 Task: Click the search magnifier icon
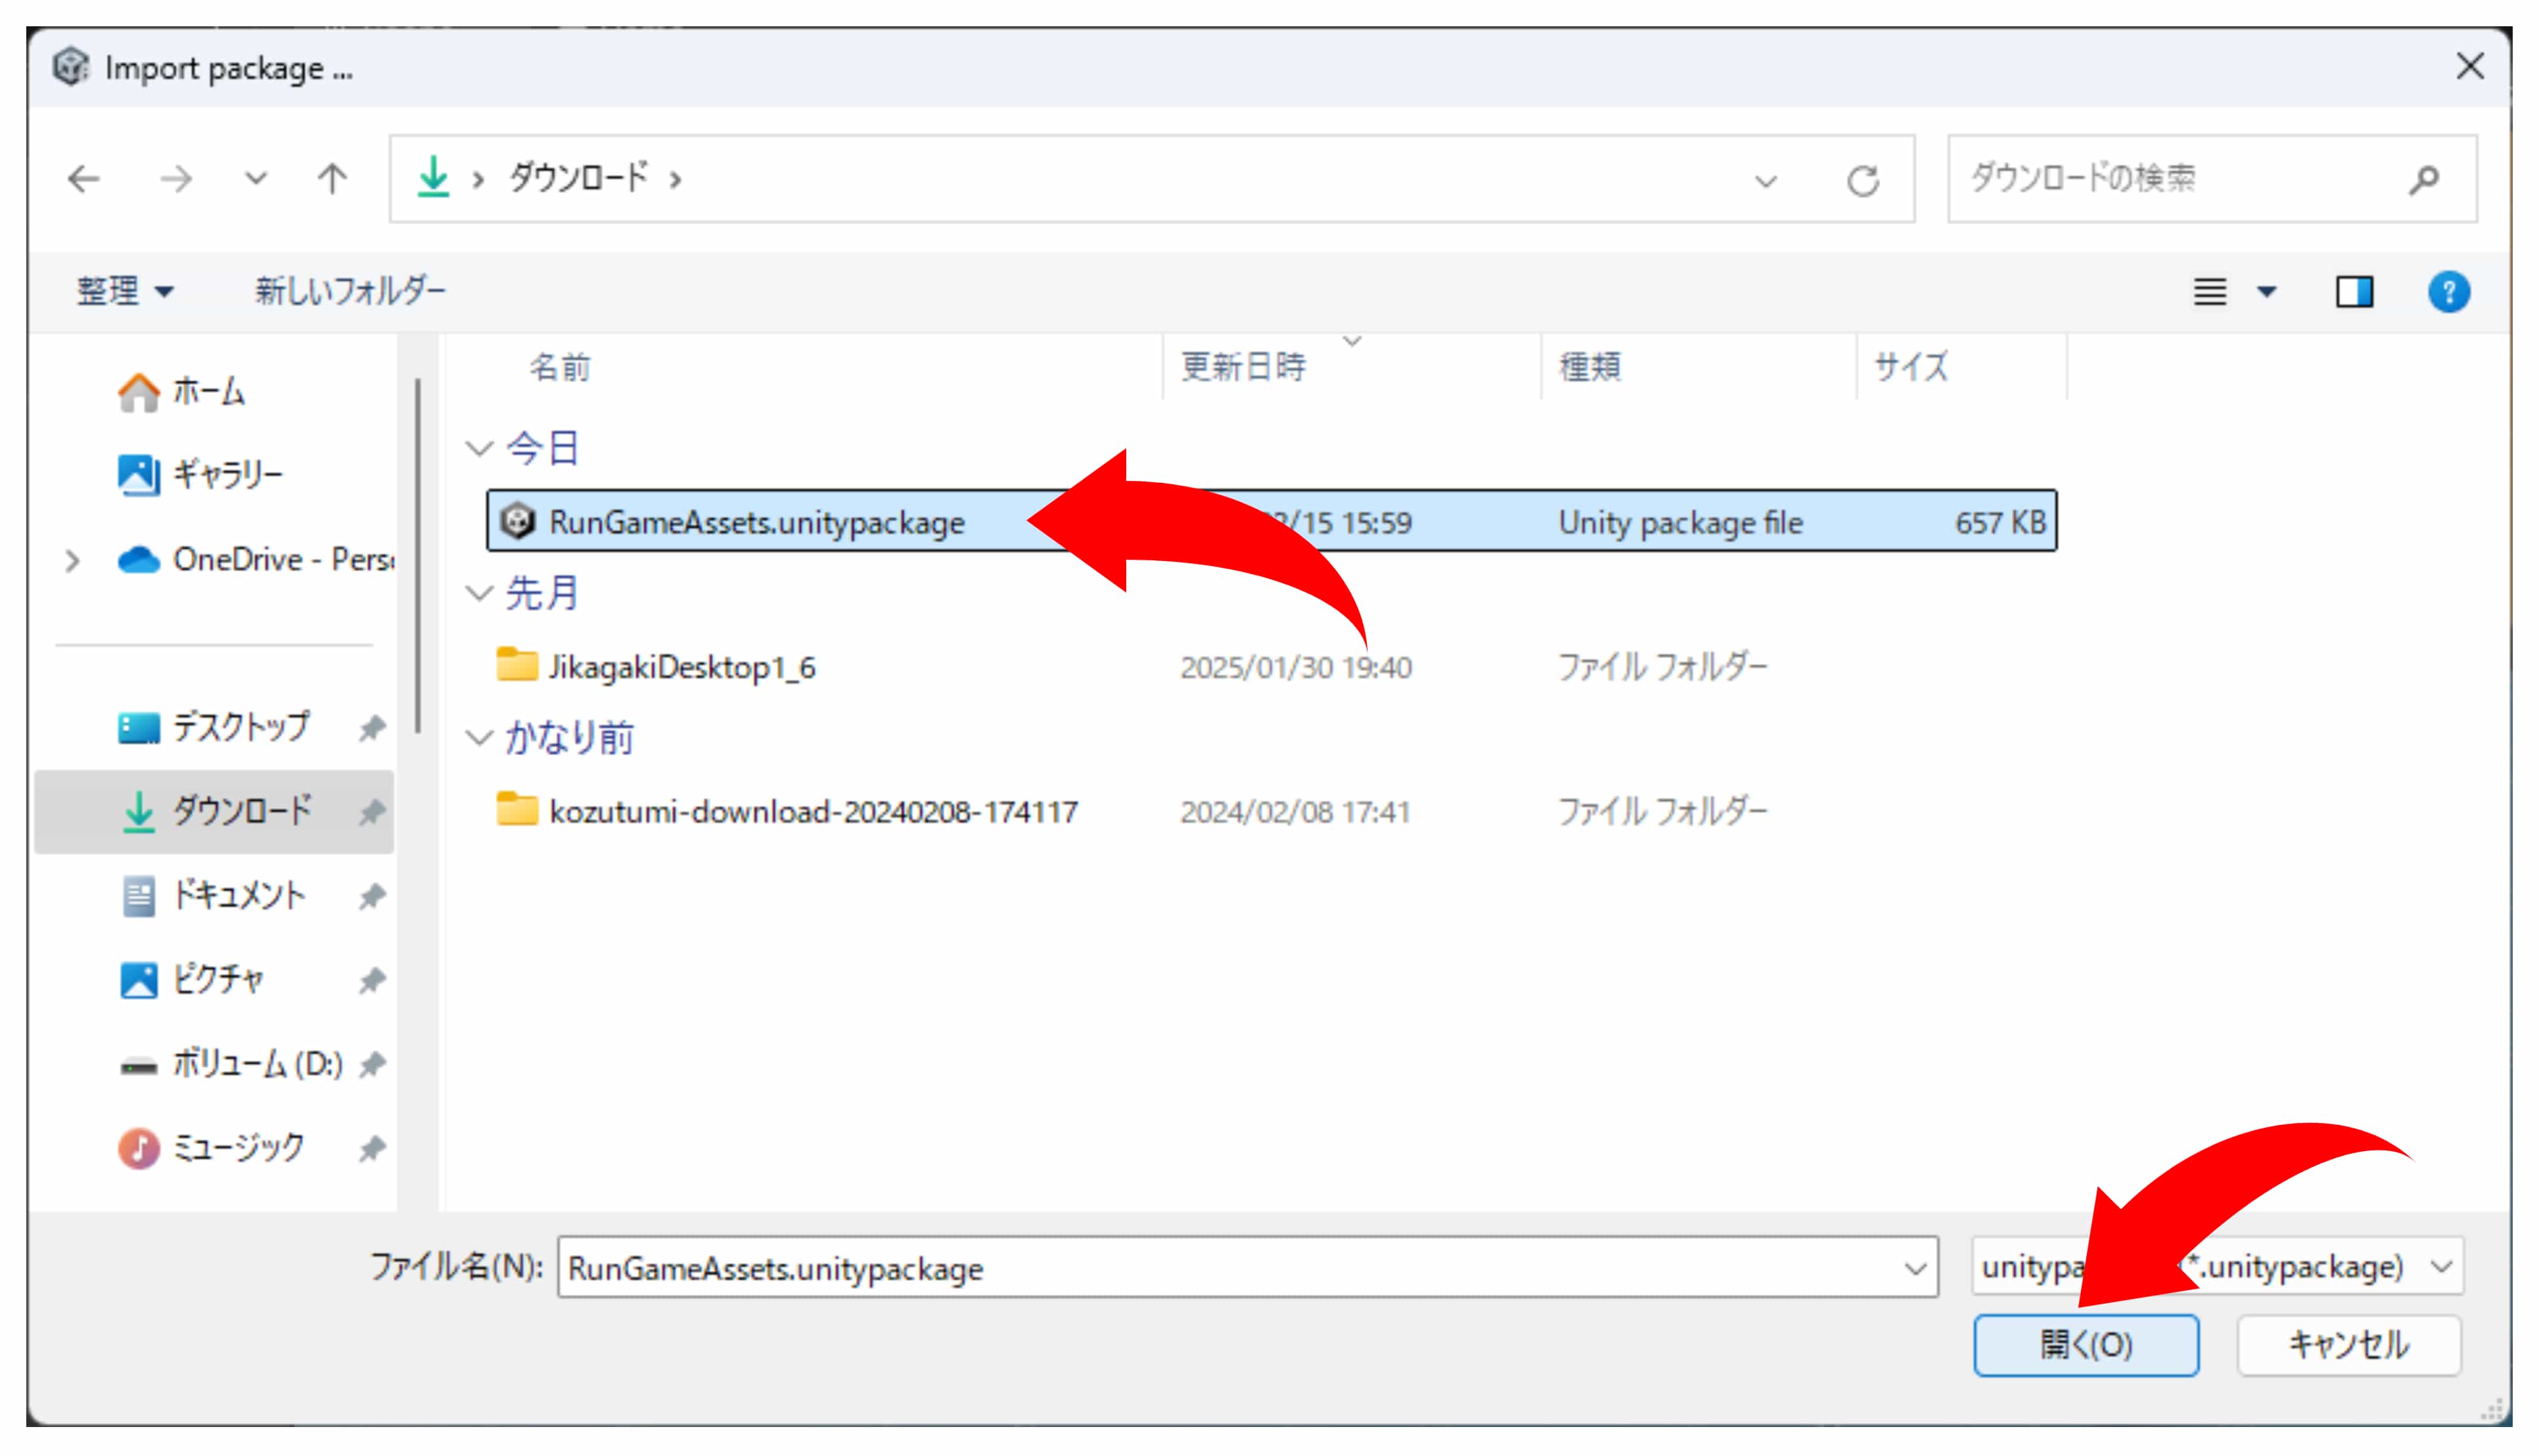click(2424, 180)
